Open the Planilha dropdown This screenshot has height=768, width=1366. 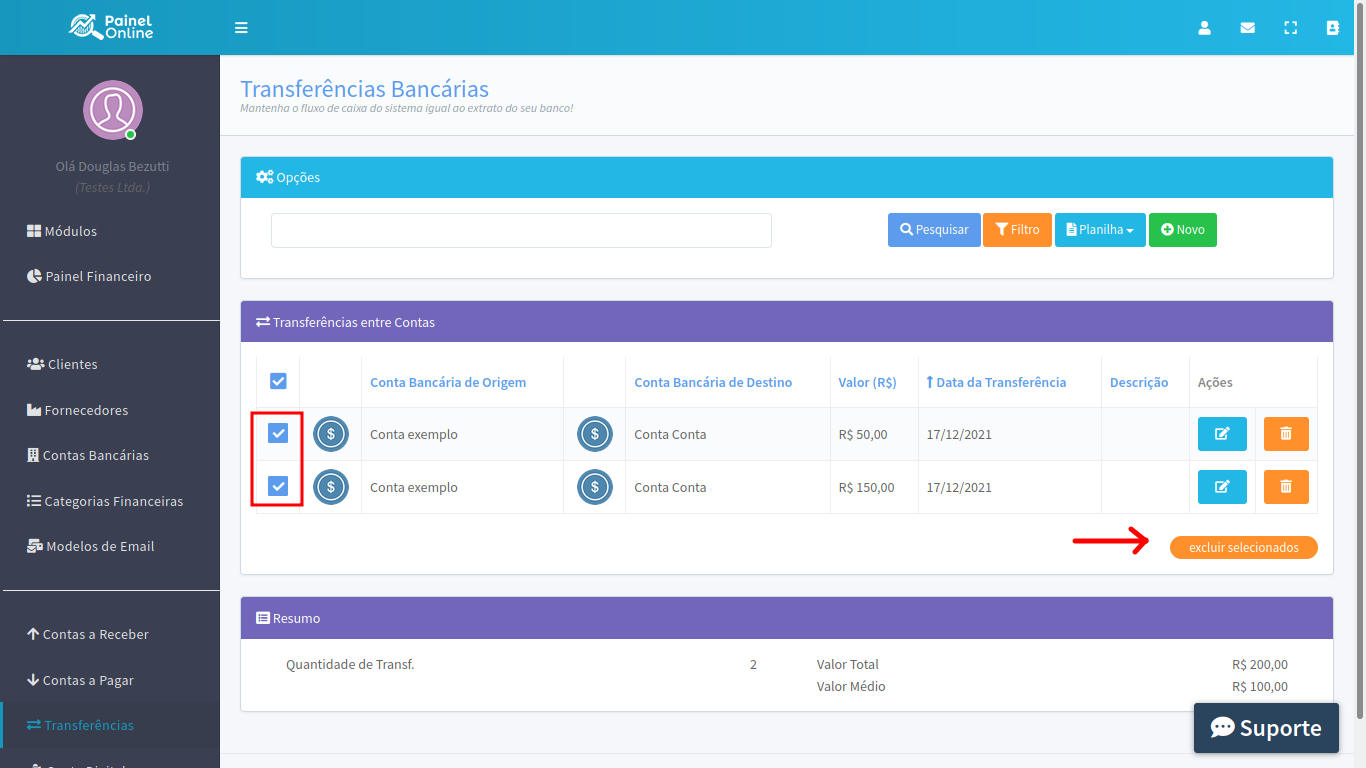(1100, 230)
